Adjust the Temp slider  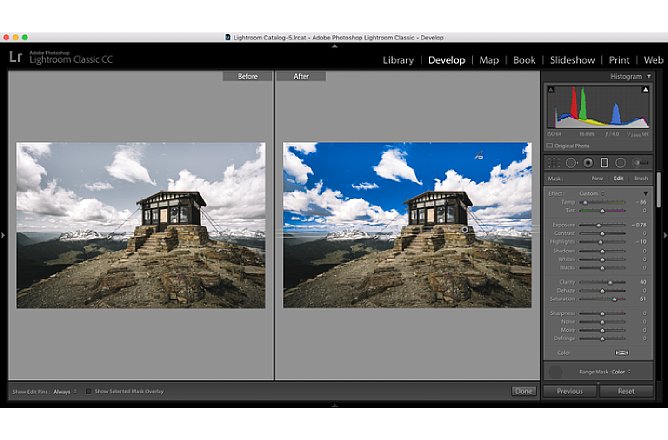click(x=602, y=202)
